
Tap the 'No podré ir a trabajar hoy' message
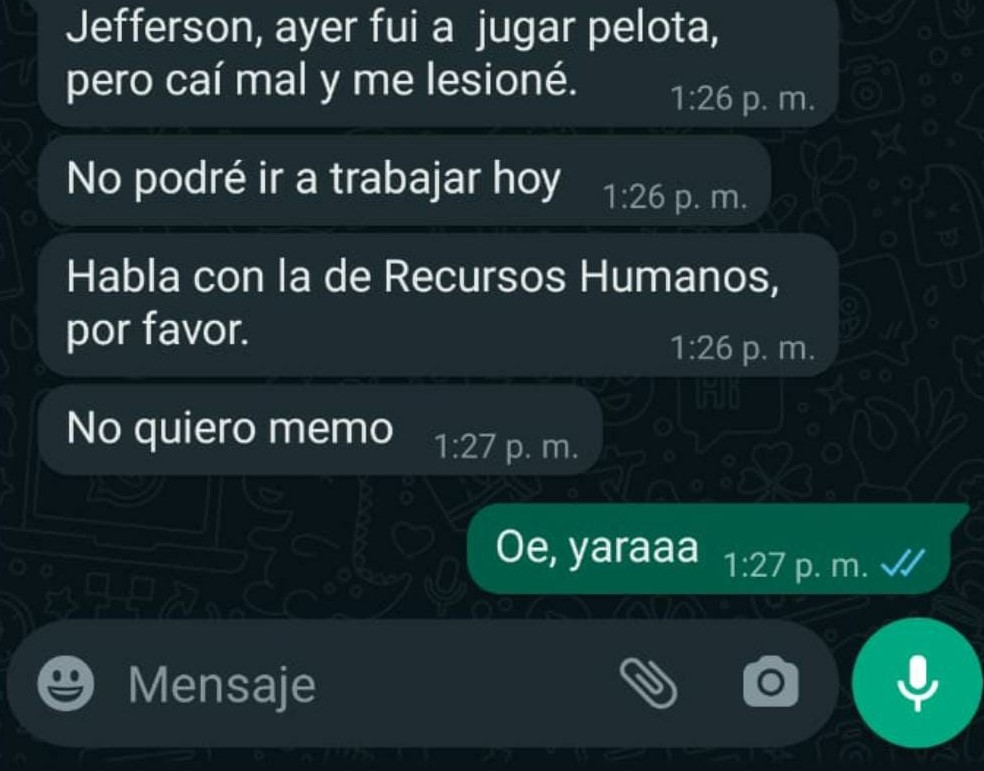(x=404, y=181)
